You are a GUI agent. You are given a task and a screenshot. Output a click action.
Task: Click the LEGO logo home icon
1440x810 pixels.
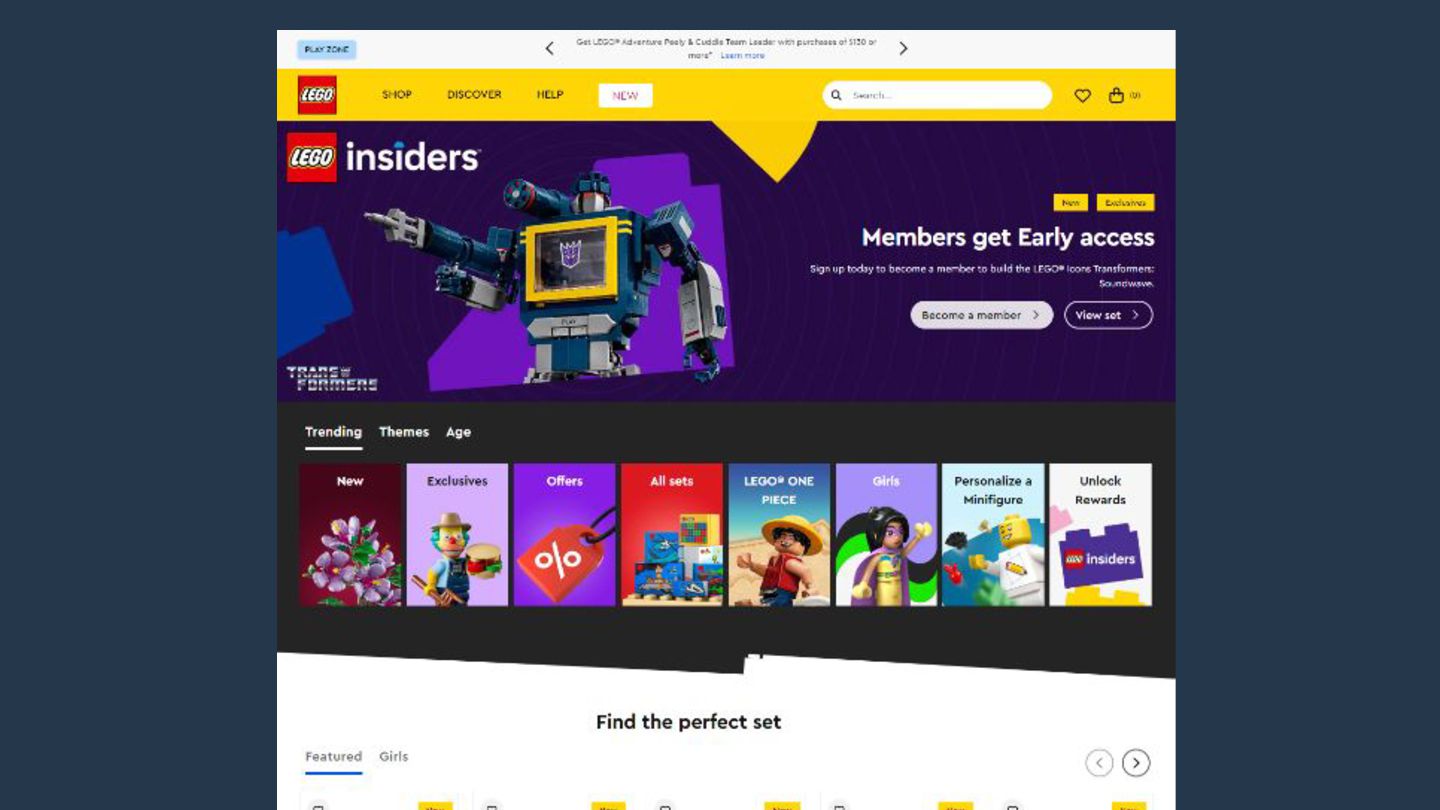tap(317, 95)
